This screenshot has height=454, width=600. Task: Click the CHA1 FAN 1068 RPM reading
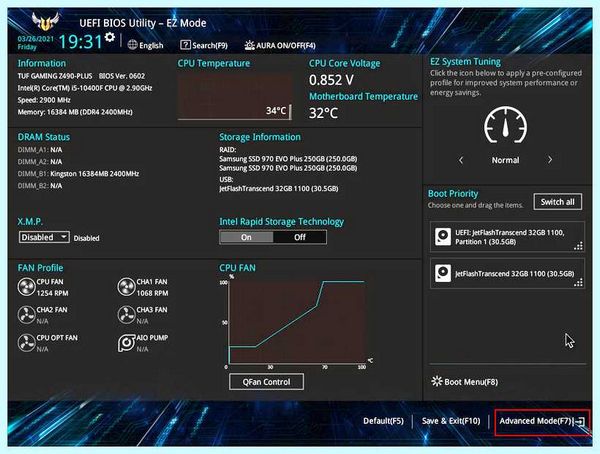coord(152,293)
